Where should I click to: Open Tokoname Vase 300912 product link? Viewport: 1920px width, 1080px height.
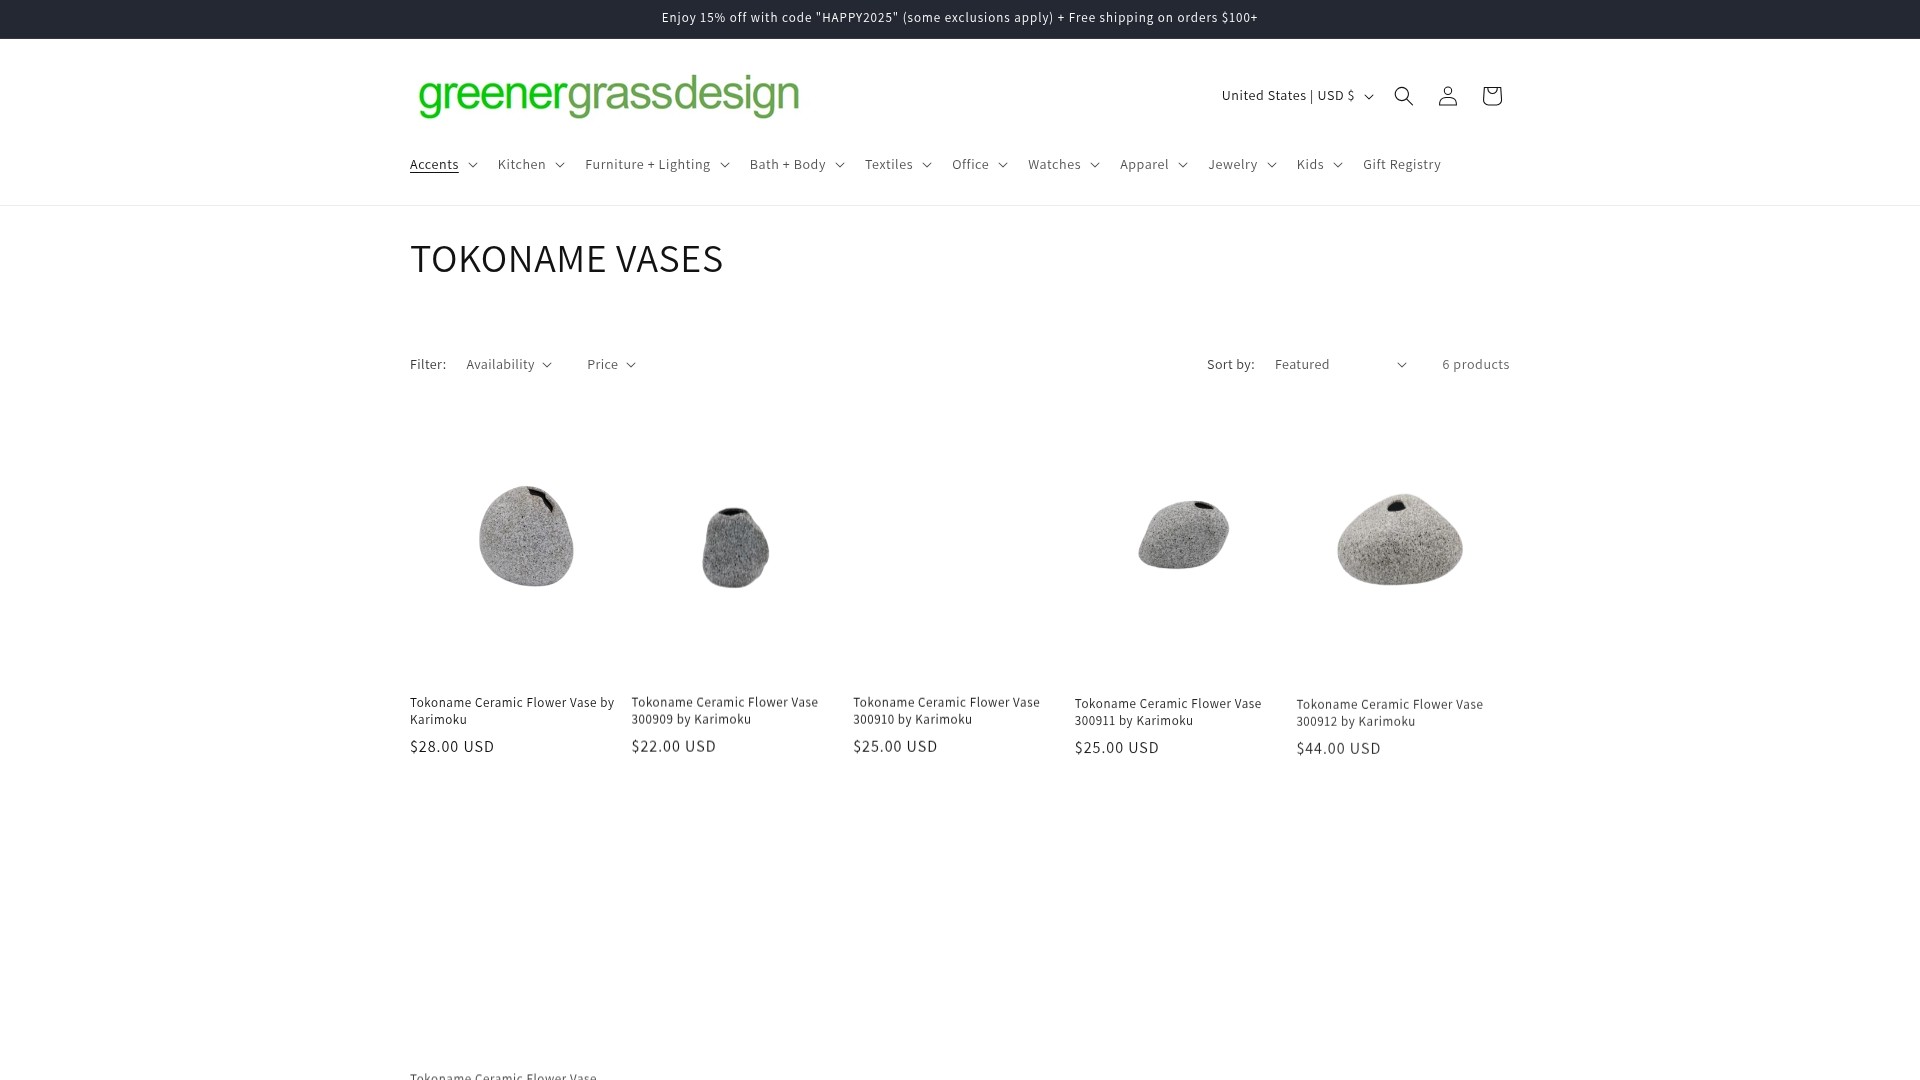click(x=1389, y=713)
